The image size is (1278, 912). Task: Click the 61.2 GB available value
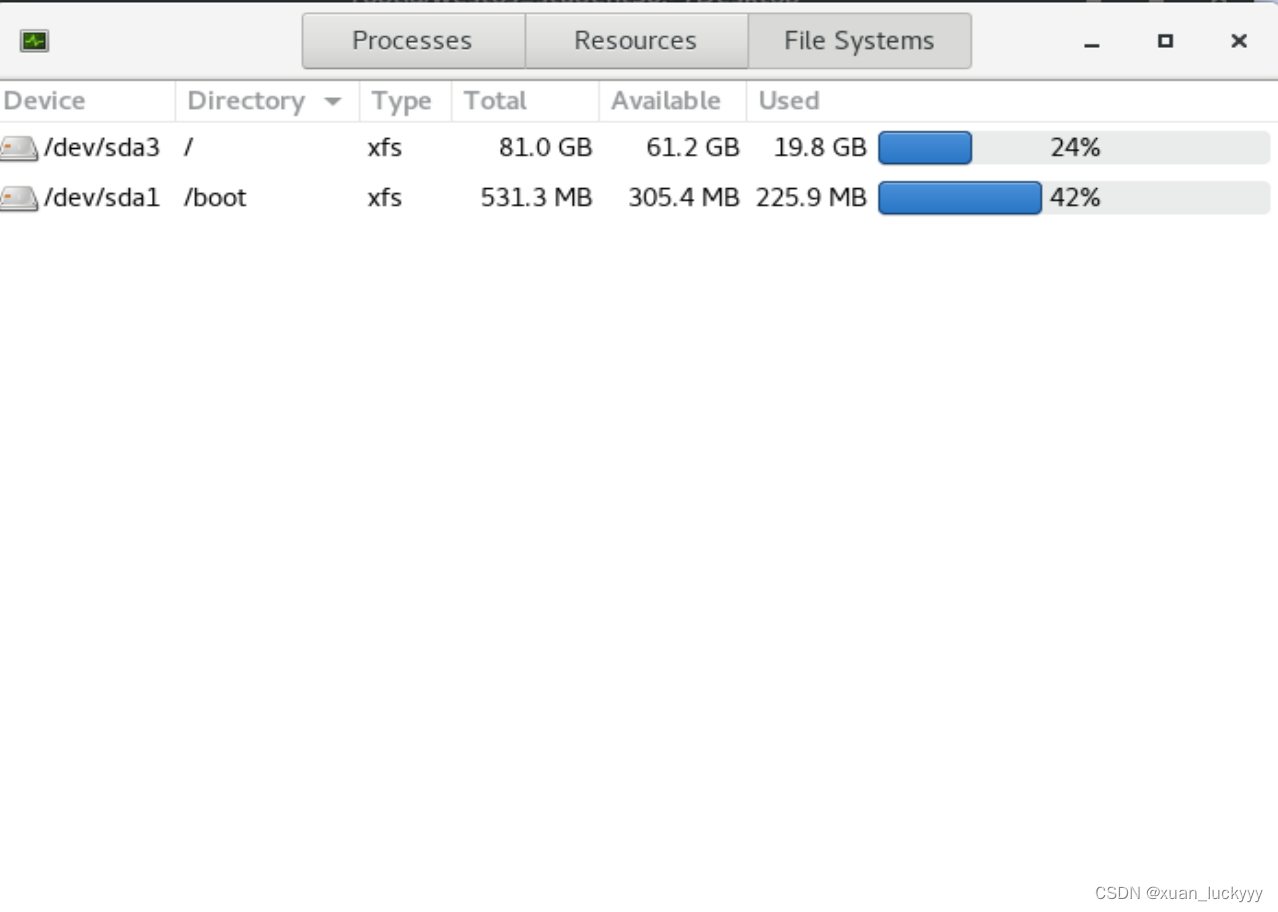[693, 148]
